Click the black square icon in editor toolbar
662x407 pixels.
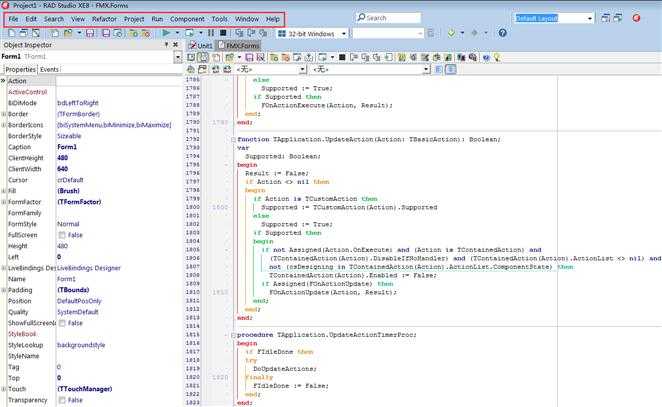pos(342,57)
